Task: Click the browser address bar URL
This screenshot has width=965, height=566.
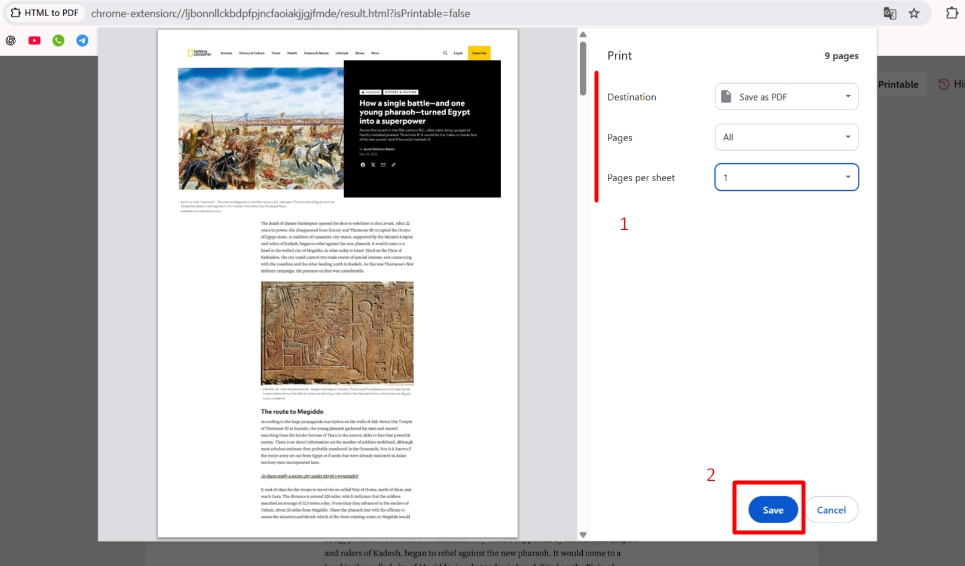Action: 281,13
